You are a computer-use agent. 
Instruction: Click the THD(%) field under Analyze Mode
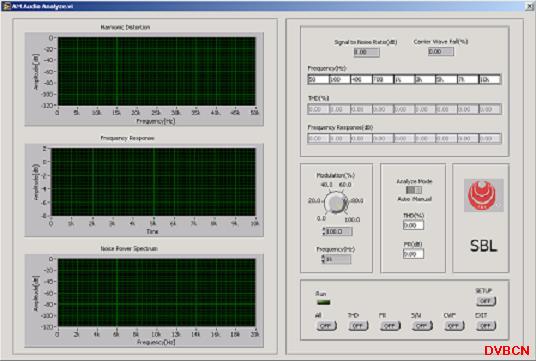(413, 225)
